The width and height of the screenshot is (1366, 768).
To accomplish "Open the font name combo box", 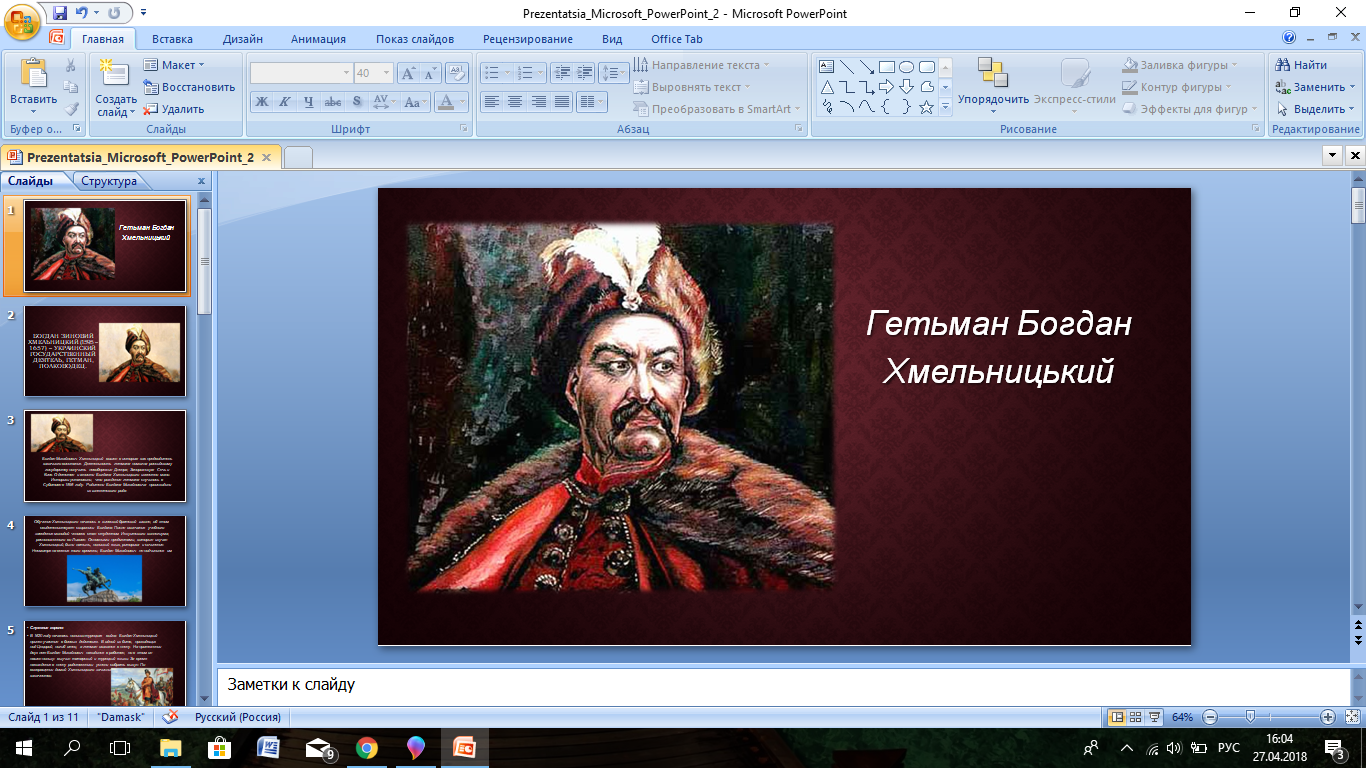I will (301, 73).
